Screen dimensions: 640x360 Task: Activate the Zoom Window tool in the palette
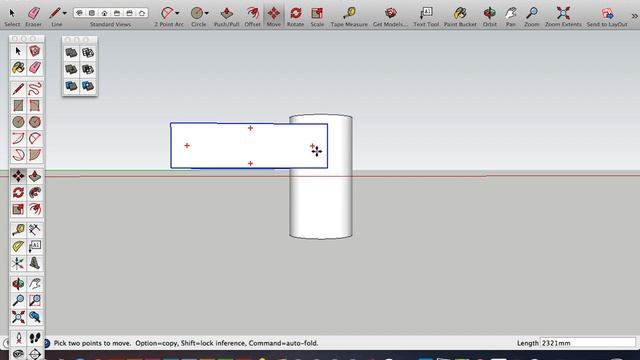tap(35, 300)
